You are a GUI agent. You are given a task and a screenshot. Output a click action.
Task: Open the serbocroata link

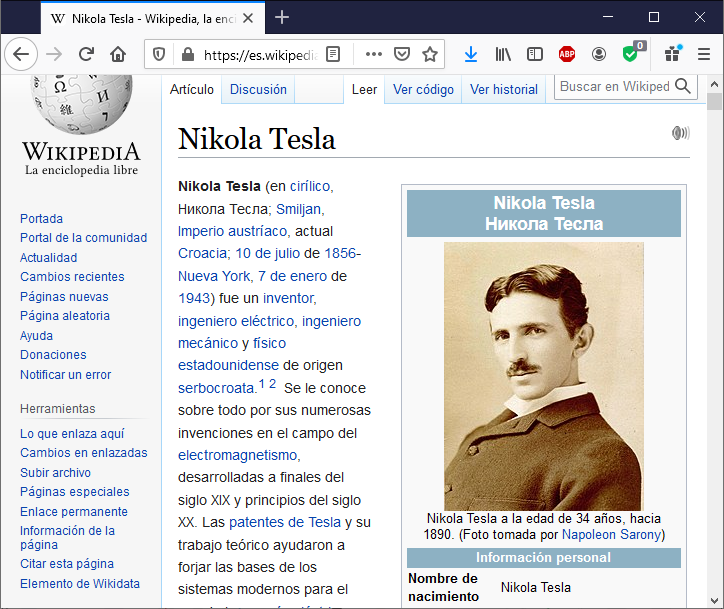coord(216,388)
